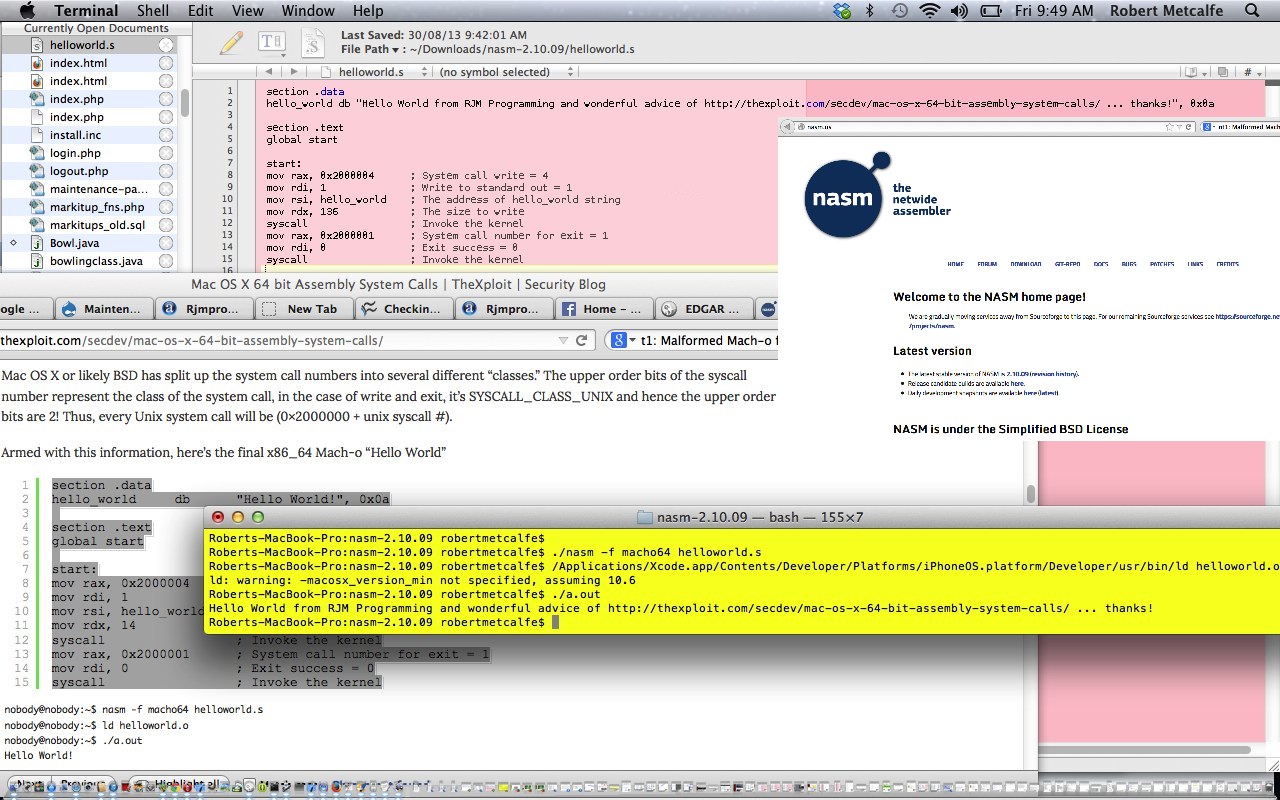Screen dimensions: 1280x800
Task: Open Spotlight search magnifier
Action: click(1252, 11)
